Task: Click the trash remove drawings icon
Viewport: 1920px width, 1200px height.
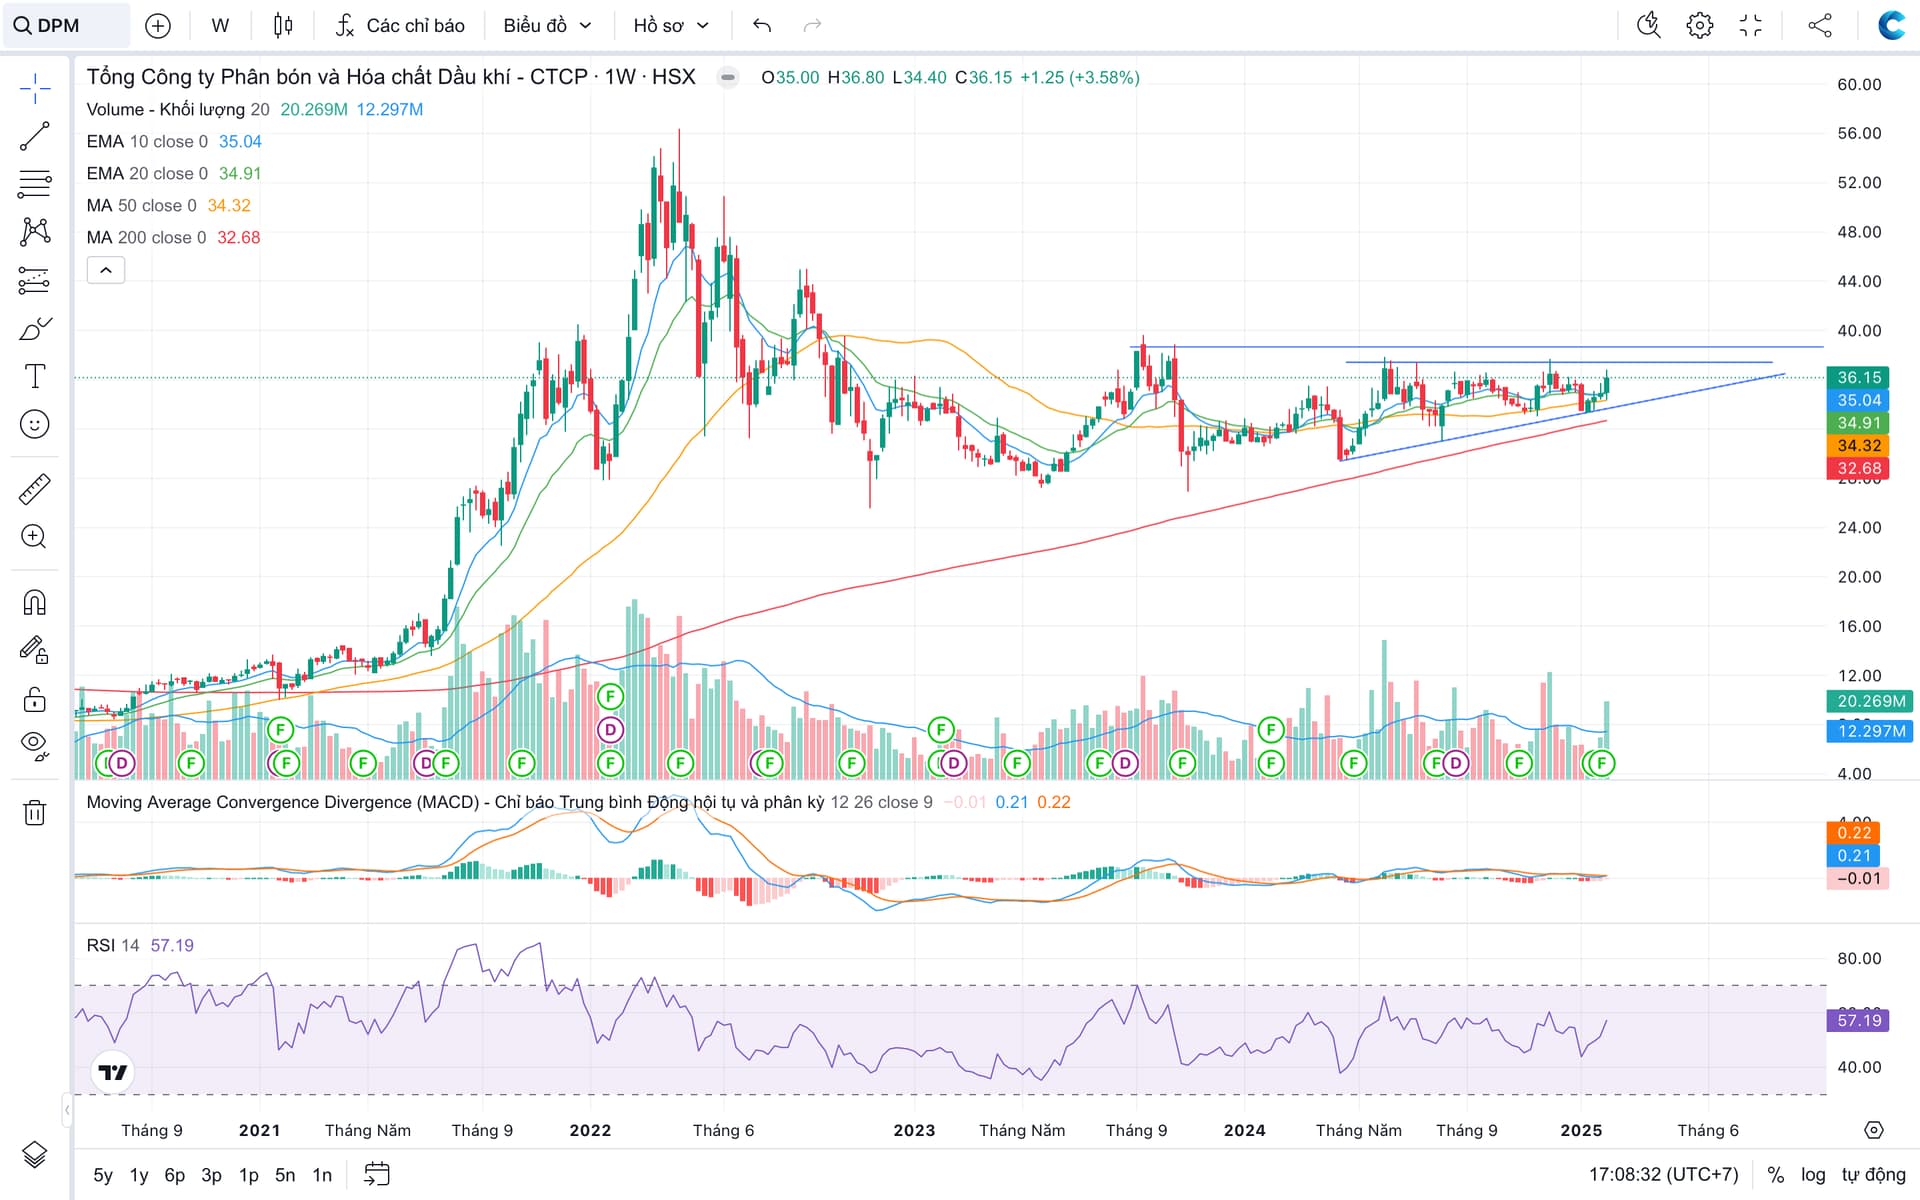Action: [x=34, y=812]
